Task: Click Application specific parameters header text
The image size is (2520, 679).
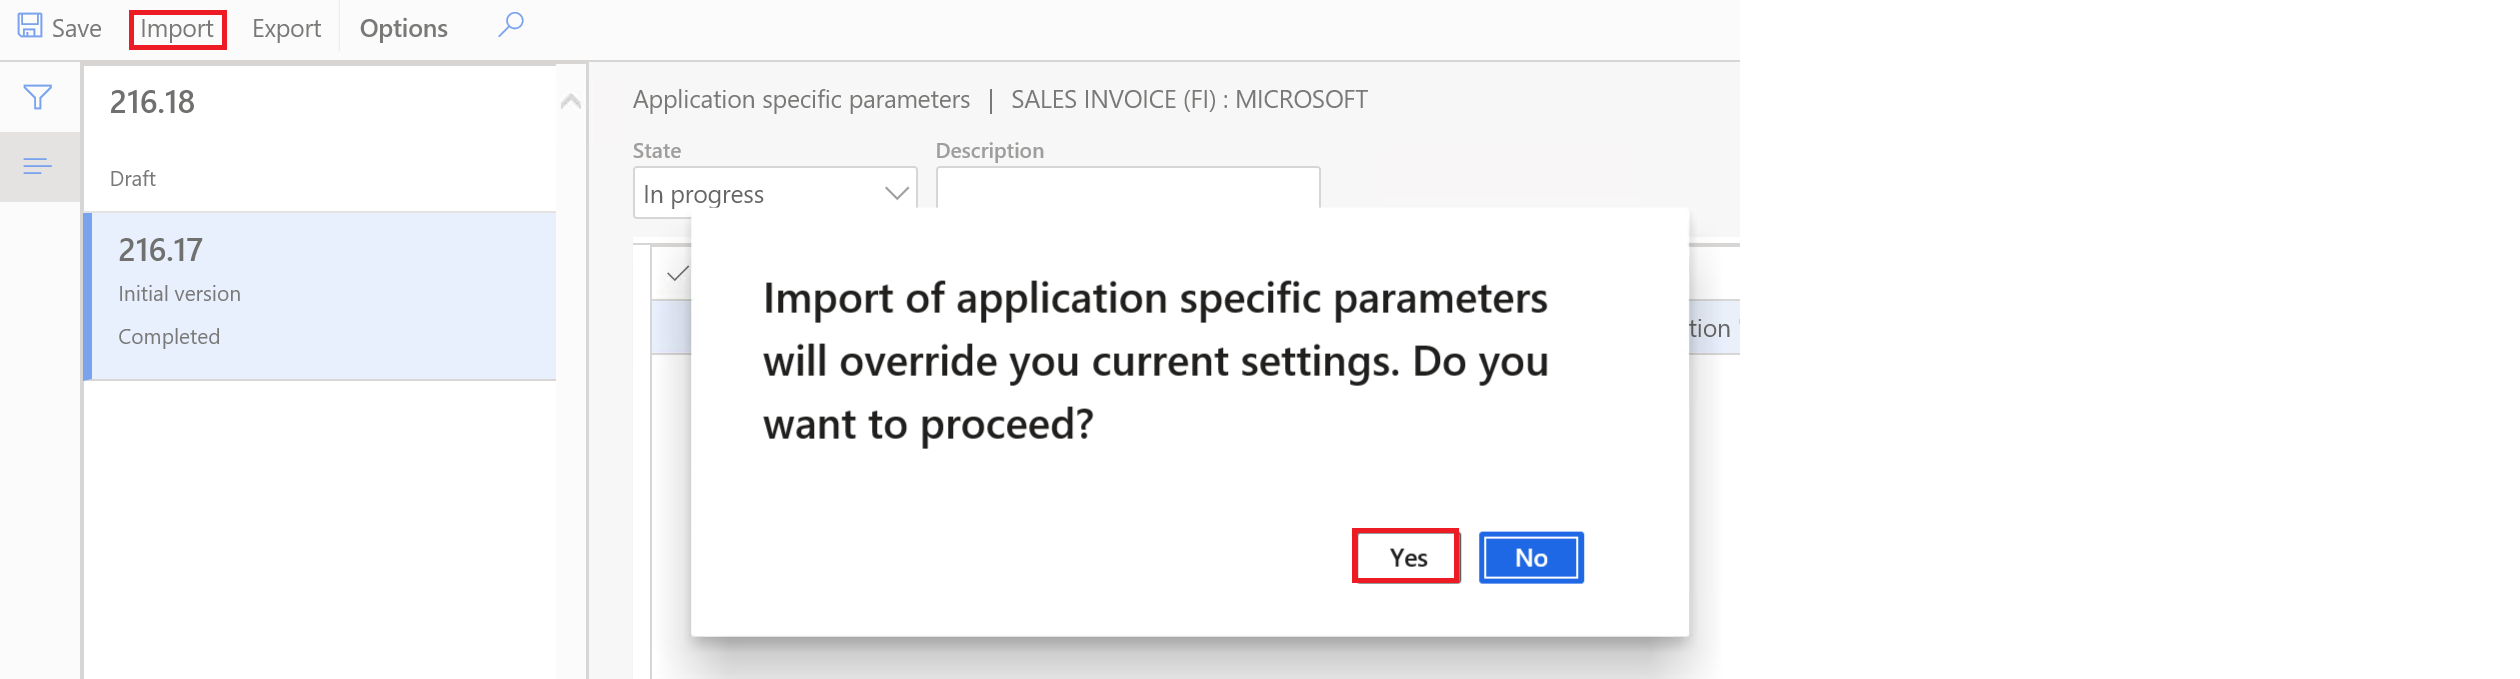Action: click(801, 100)
